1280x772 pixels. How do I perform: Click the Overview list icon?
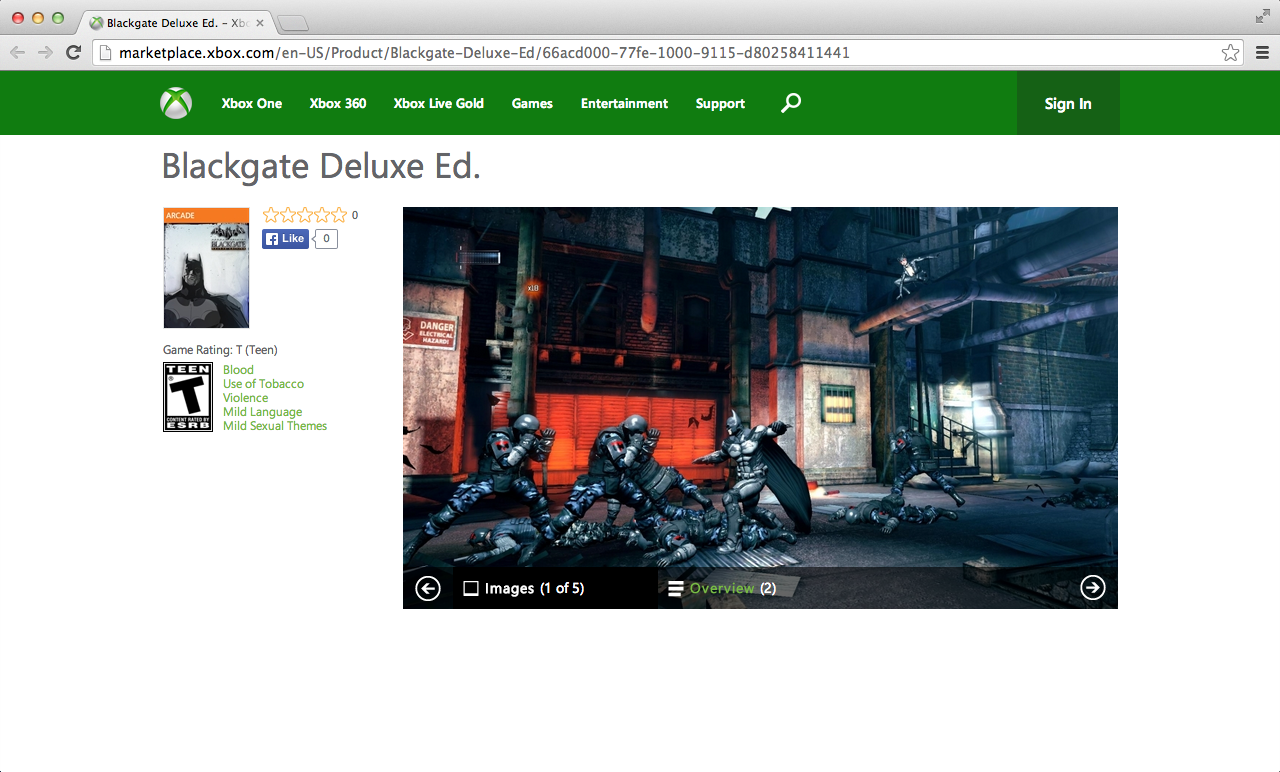(676, 589)
